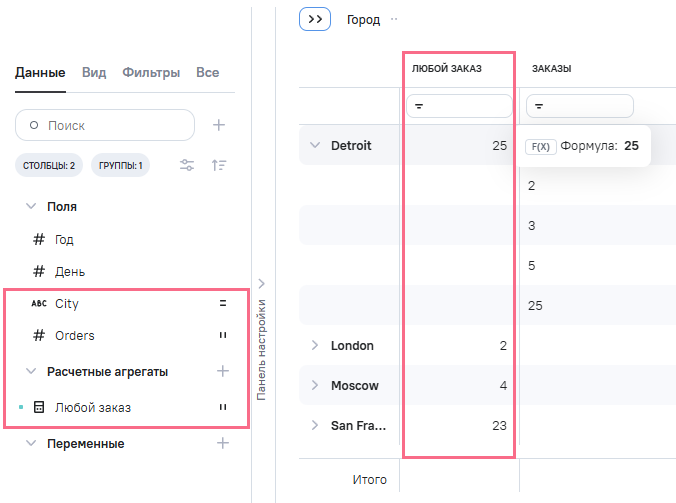
Task: Click the sort order icon
Action: (x=219, y=165)
